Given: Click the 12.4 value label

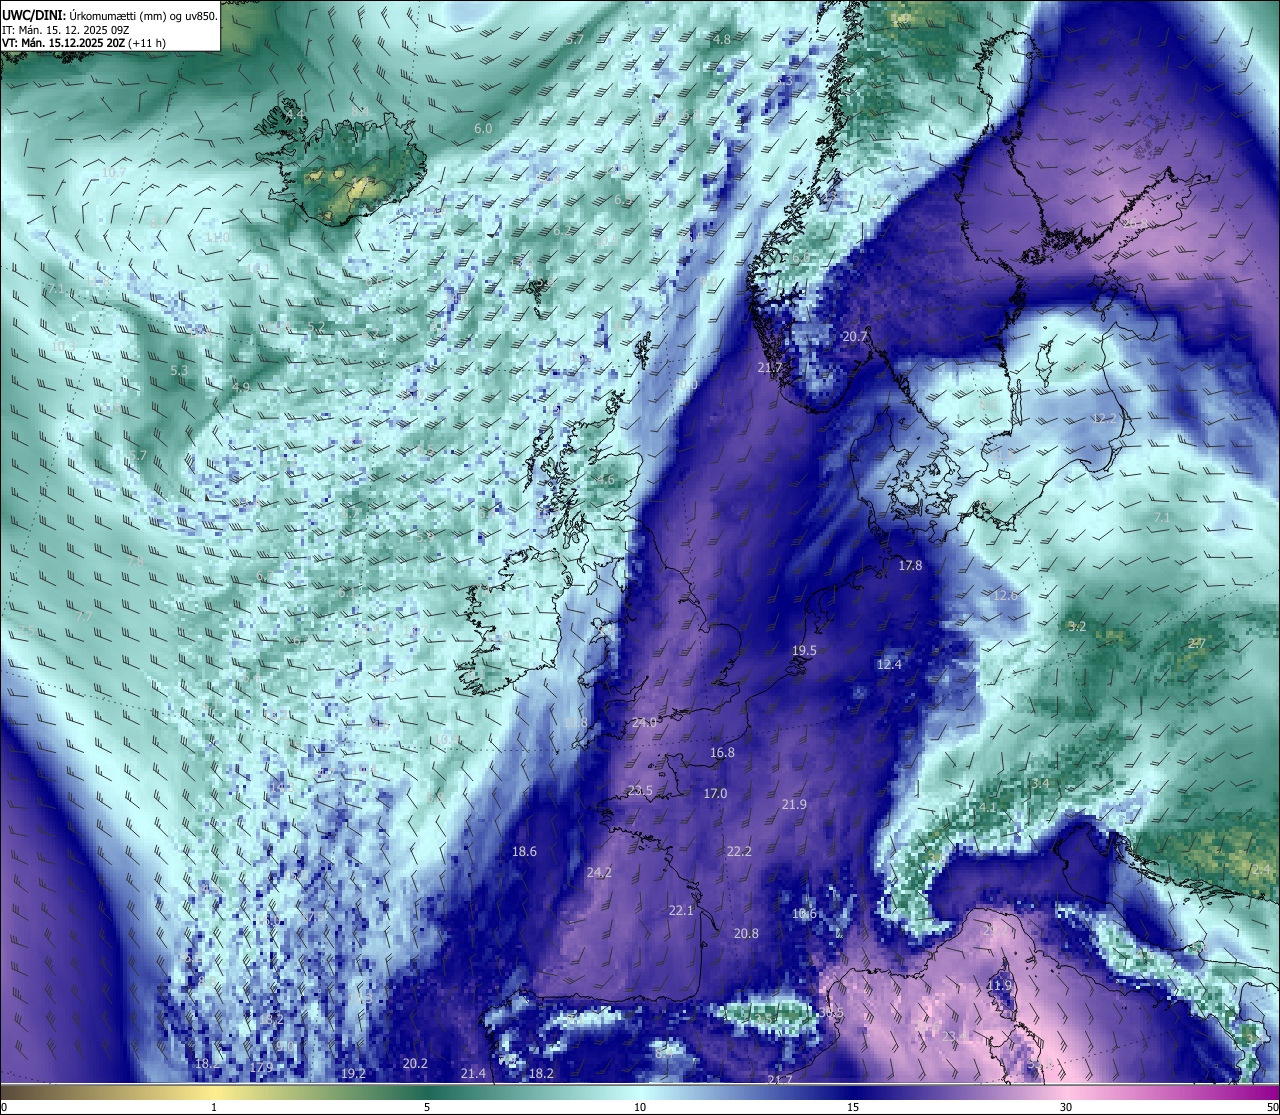Looking at the screenshot, I should tap(889, 665).
